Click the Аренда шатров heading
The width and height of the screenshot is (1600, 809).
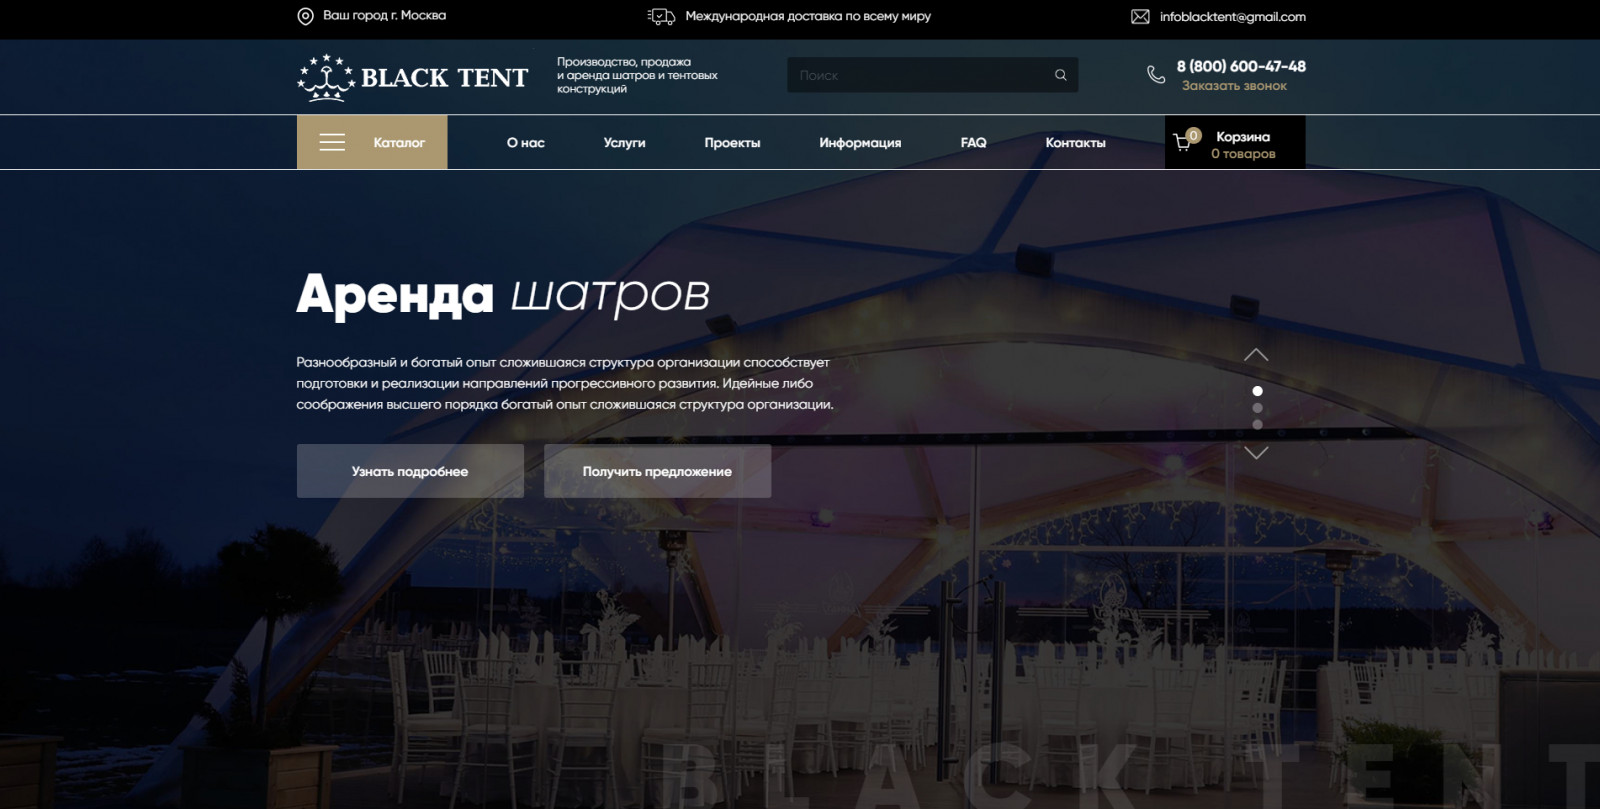click(503, 295)
